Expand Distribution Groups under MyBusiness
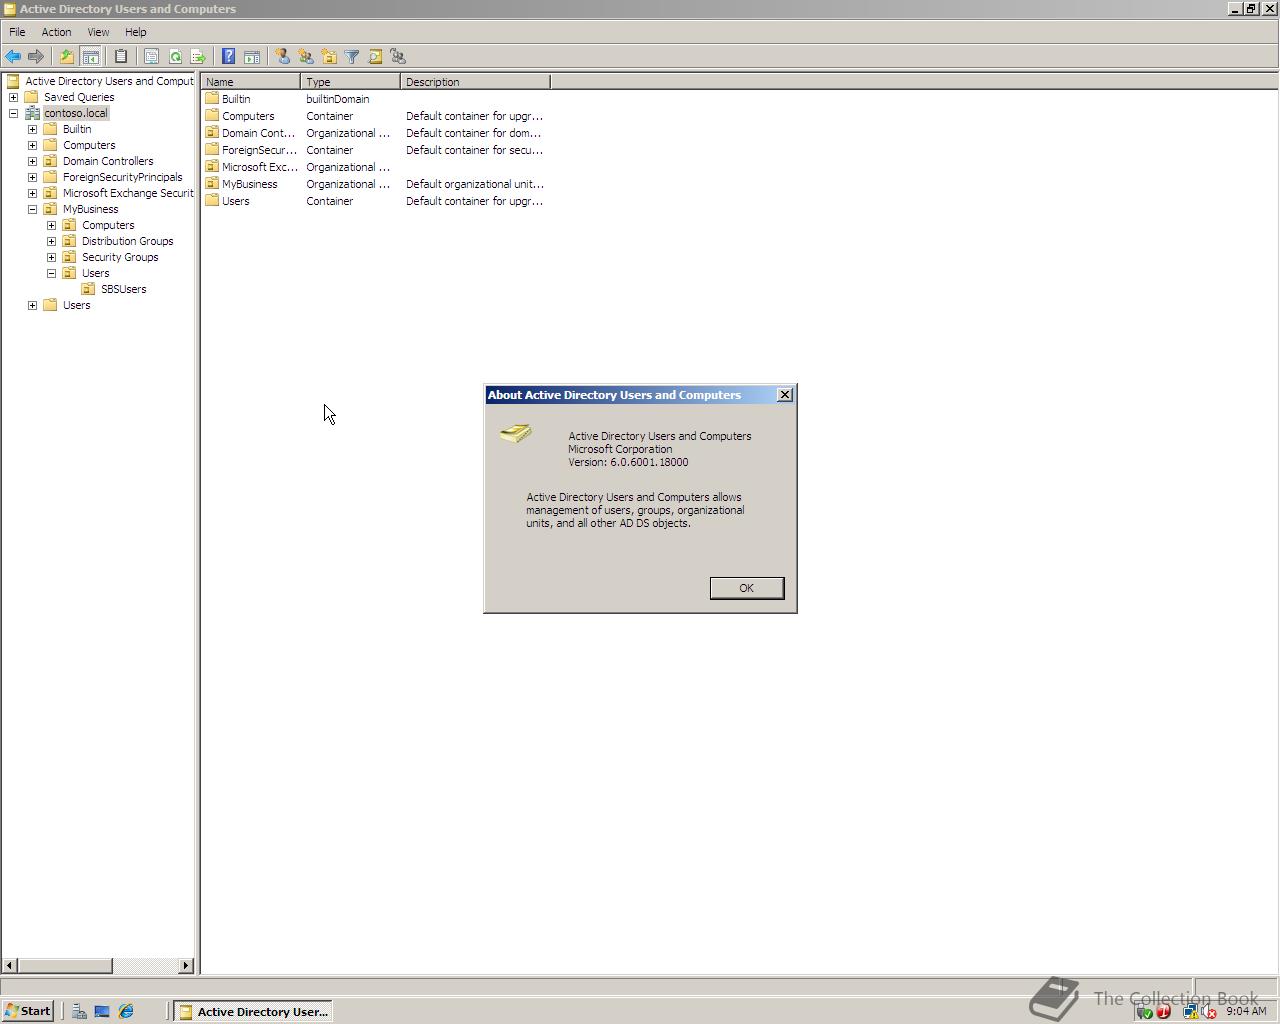Image resolution: width=1280 pixels, height=1024 pixels. click(51, 241)
